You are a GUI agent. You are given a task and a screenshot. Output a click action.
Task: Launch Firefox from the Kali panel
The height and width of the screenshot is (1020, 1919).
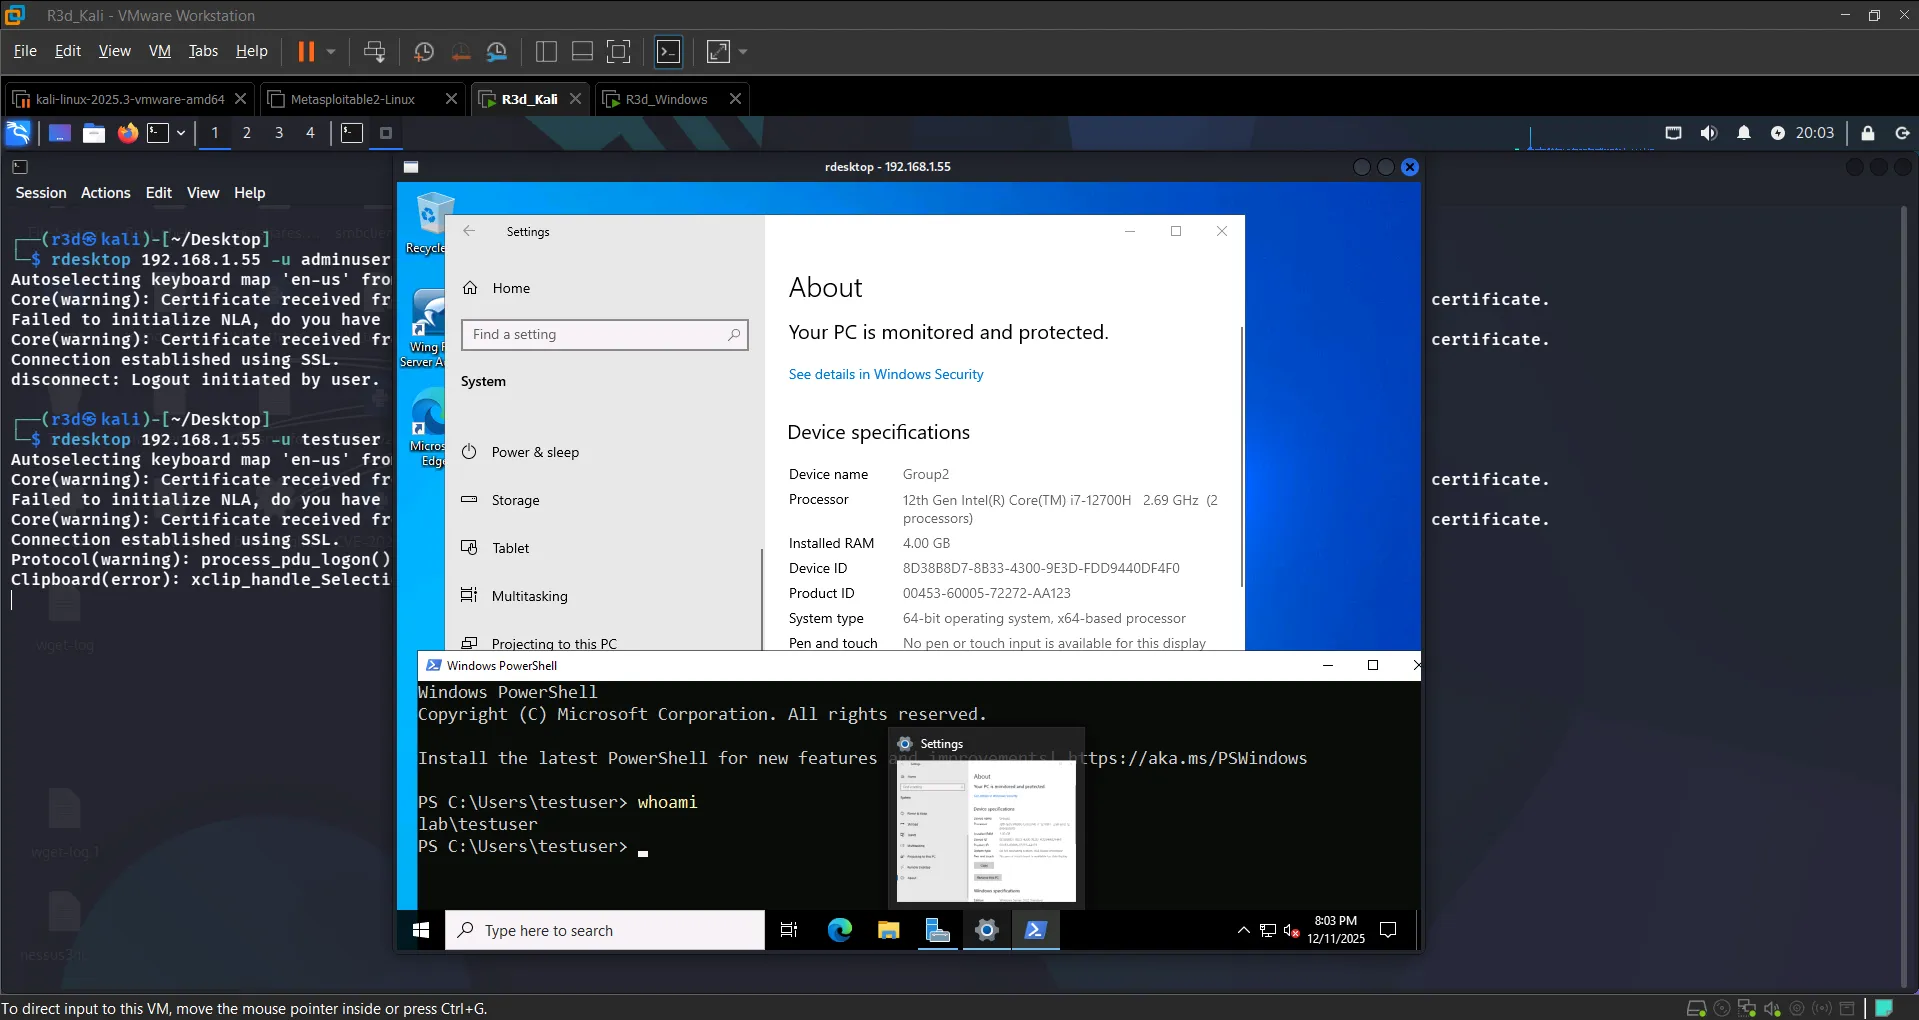click(128, 133)
